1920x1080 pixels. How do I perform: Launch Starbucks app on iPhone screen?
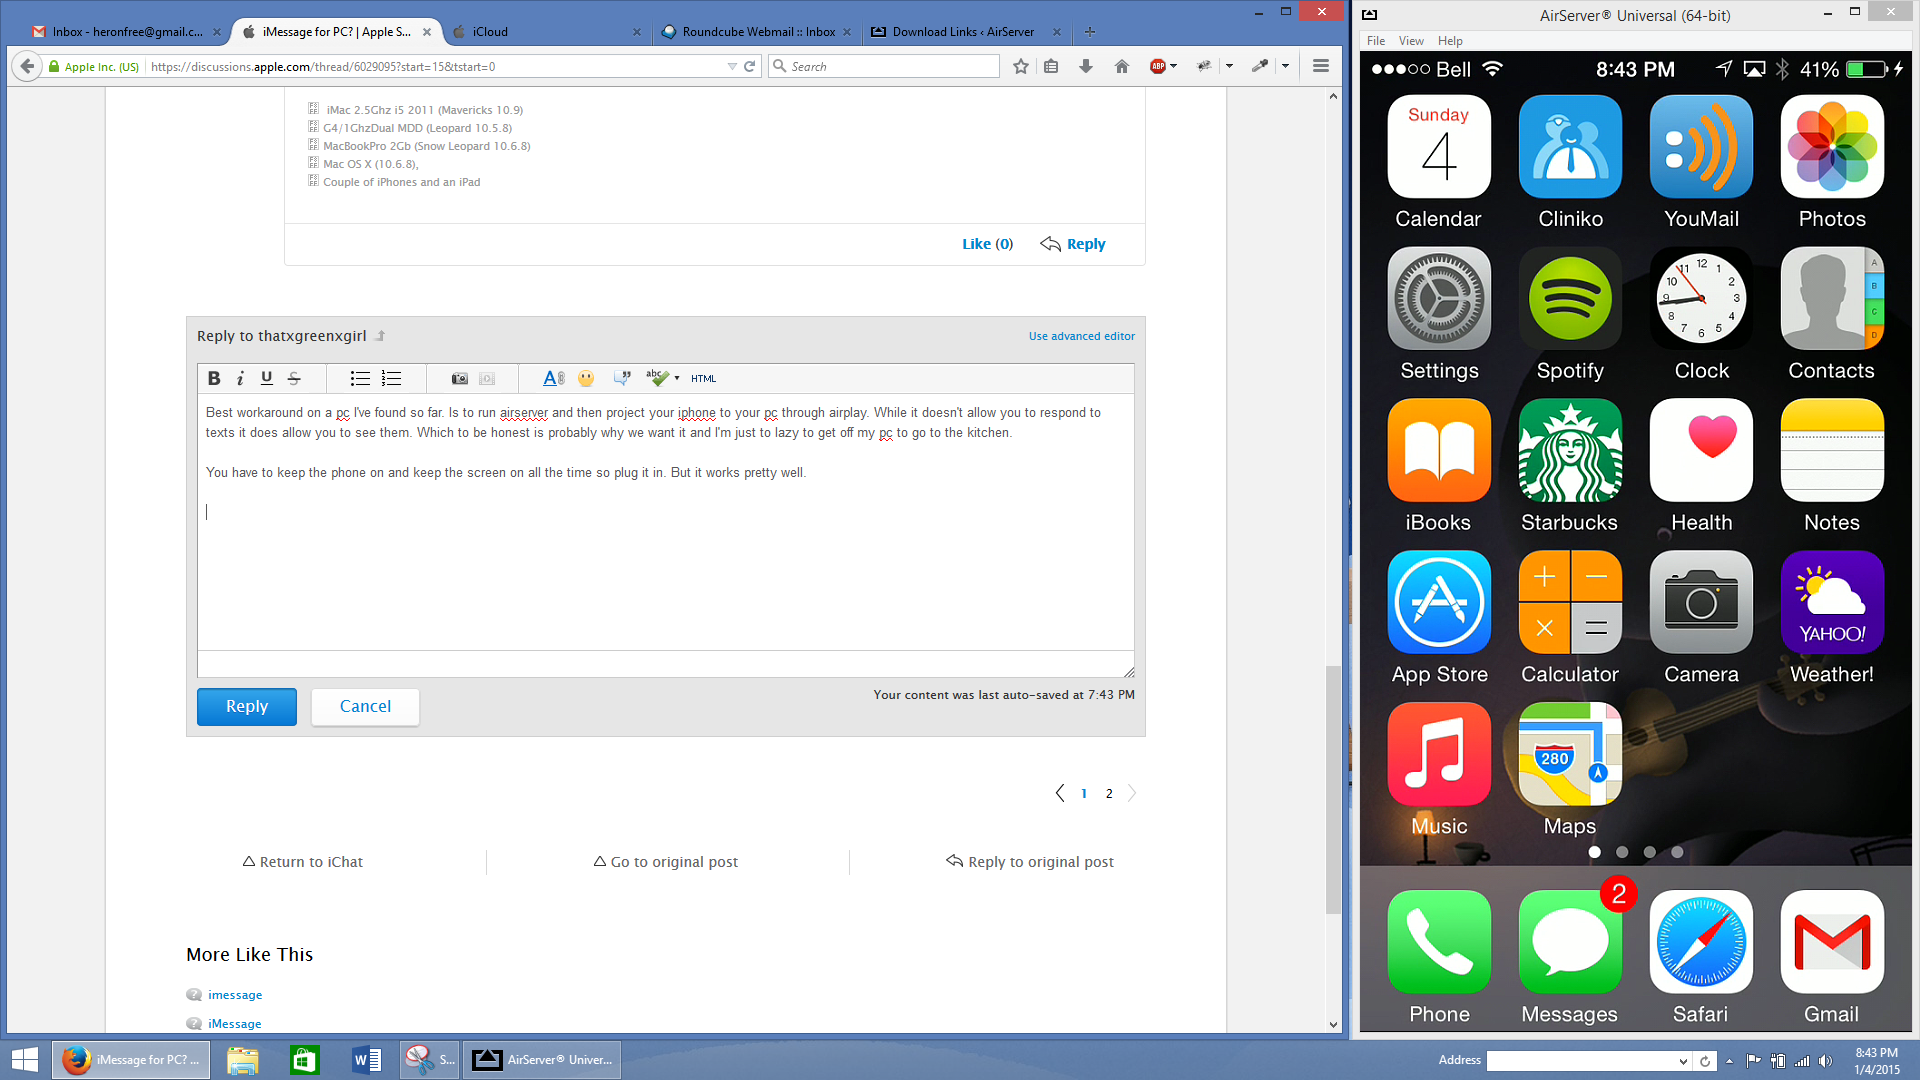click(x=1570, y=450)
